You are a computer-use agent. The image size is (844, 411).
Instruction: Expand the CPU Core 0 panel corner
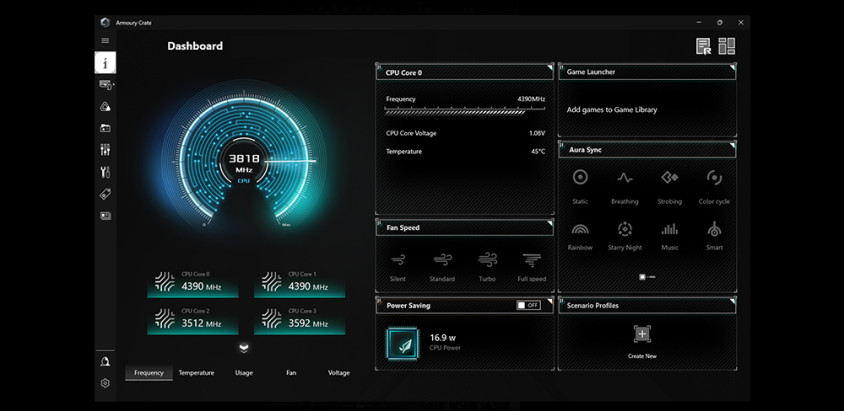(549, 68)
